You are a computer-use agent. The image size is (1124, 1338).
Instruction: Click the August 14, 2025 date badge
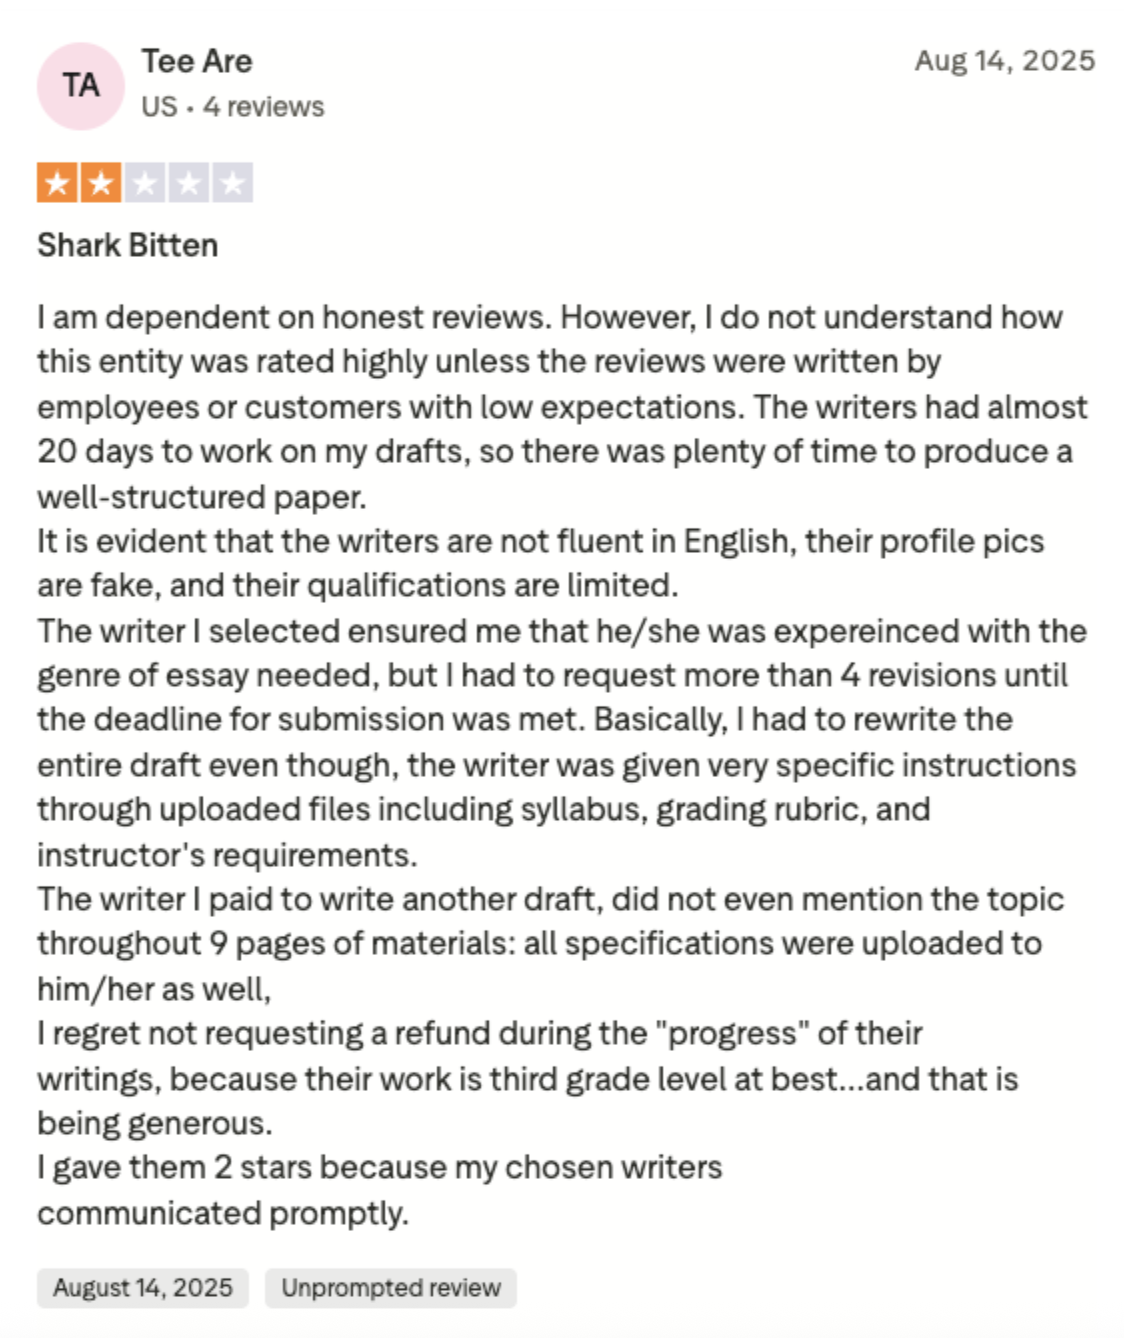coord(143,1288)
